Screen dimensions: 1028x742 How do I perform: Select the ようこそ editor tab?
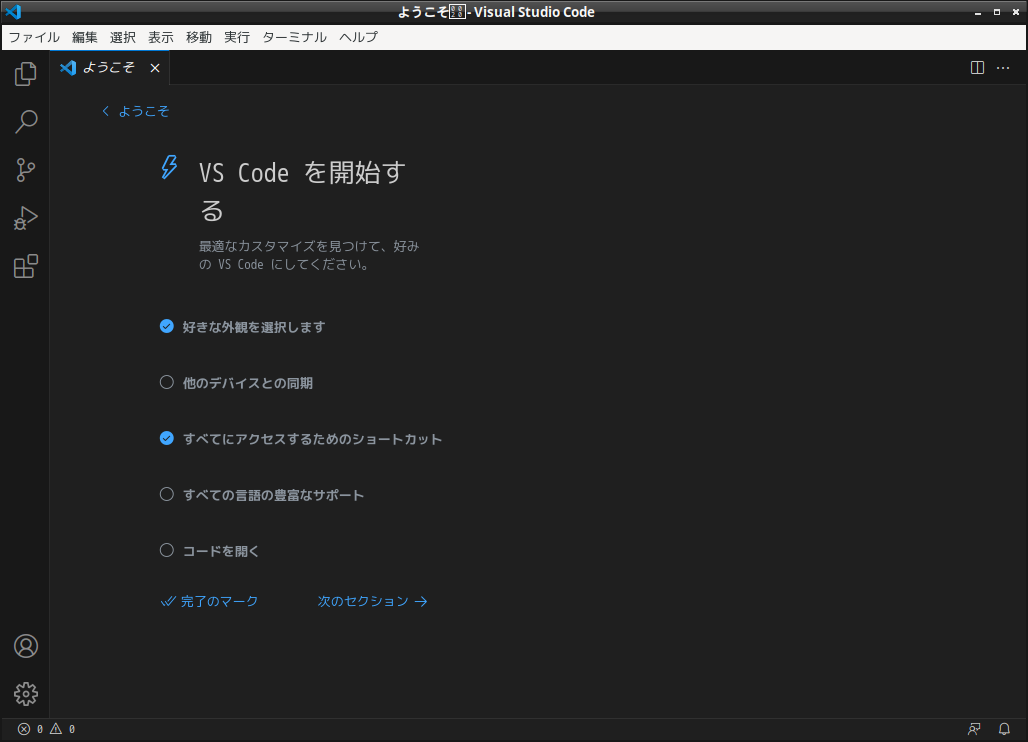pyautogui.click(x=109, y=68)
